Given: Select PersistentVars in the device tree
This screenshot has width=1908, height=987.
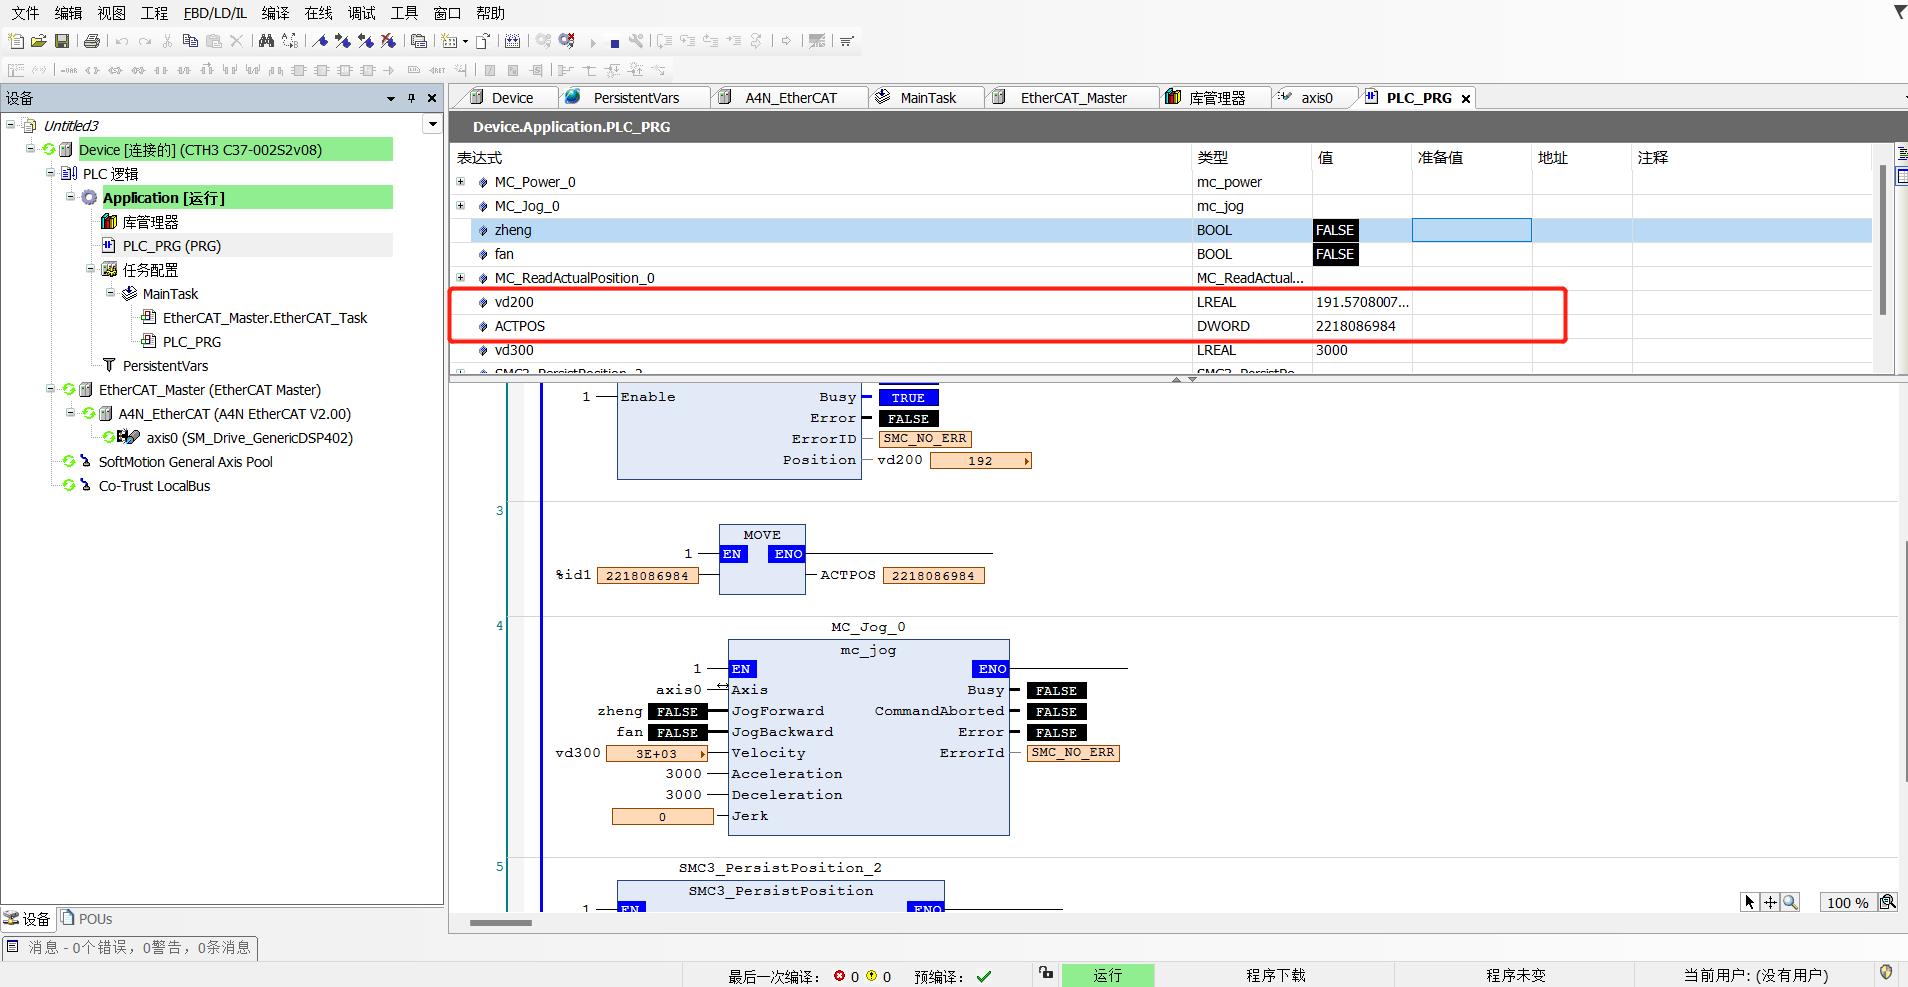Looking at the screenshot, I should tap(165, 366).
